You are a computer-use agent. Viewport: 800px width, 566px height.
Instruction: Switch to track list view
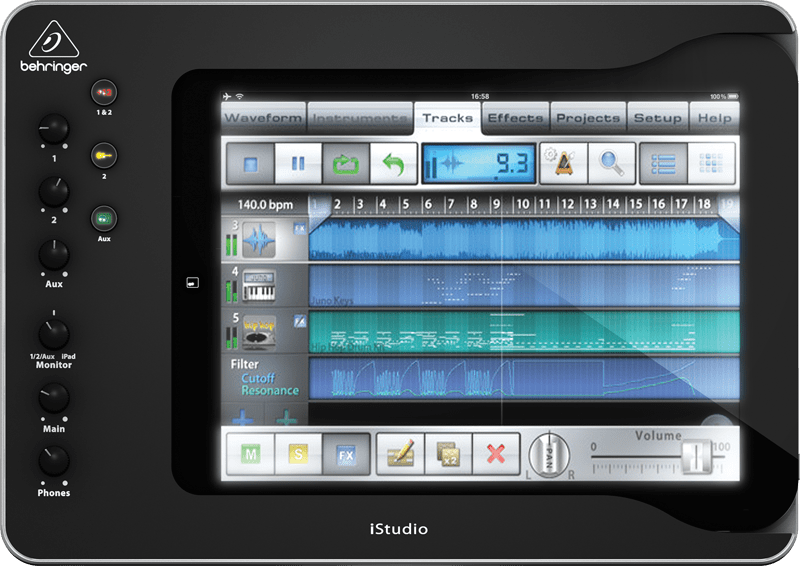pos(663,163)
